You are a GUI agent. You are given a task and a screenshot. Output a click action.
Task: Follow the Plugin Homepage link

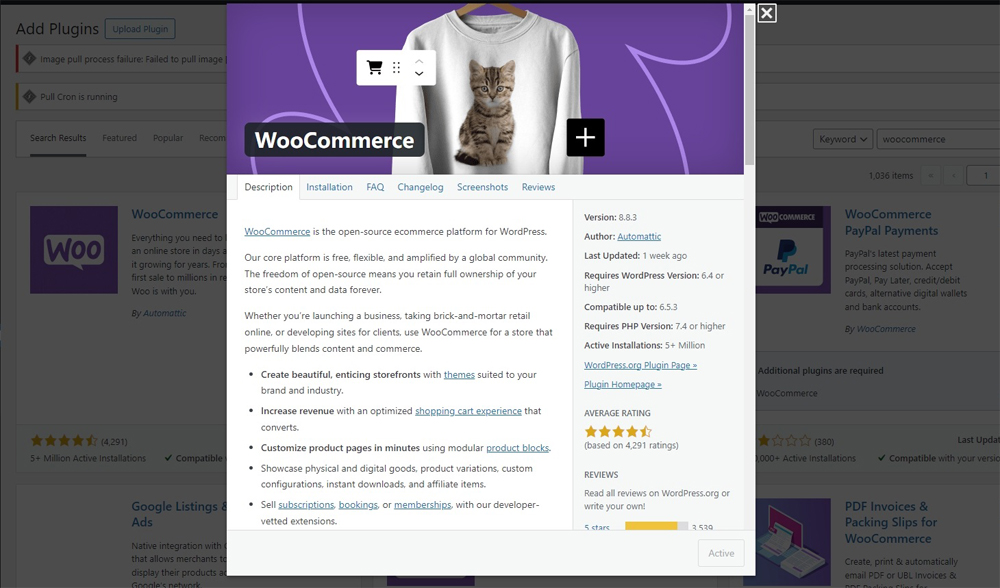click(622, 385)
